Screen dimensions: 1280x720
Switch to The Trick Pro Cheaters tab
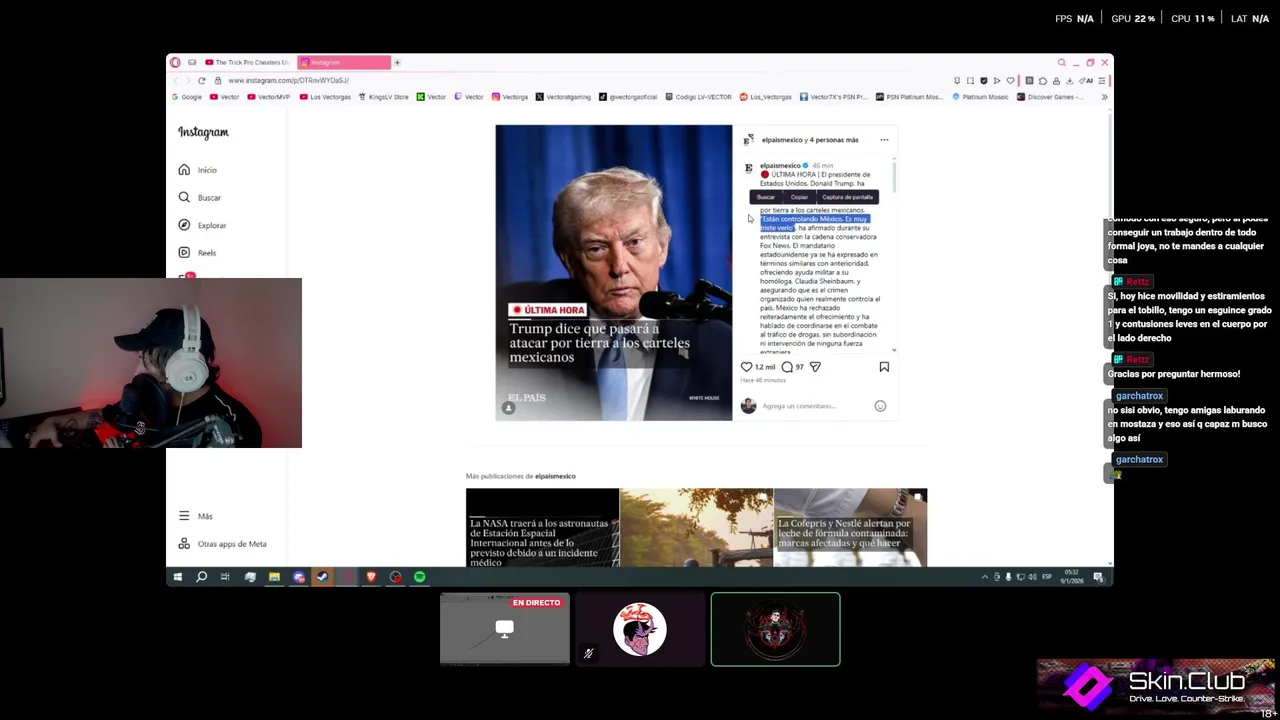(247, 62)
